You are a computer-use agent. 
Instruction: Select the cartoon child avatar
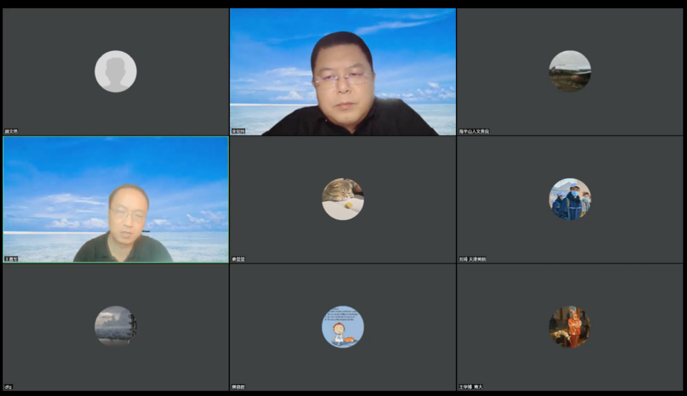343,327
